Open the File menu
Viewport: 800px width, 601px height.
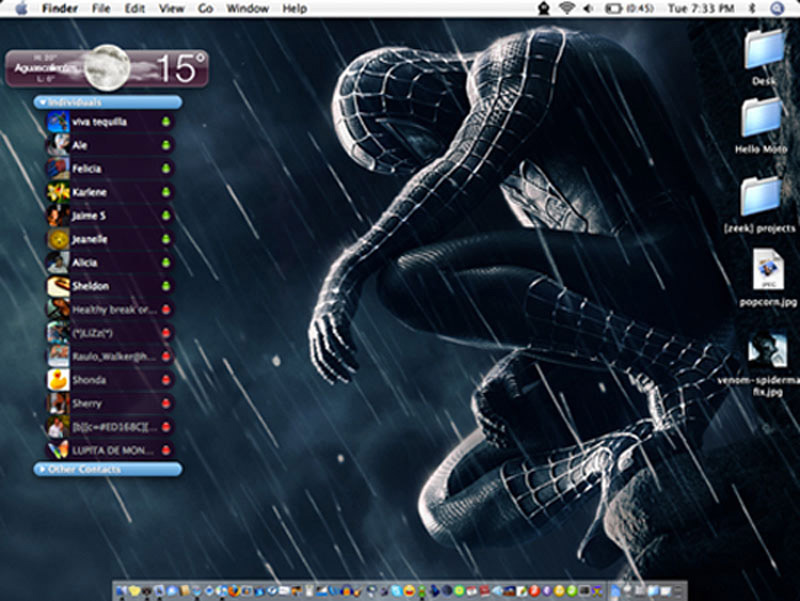(101, 9)
